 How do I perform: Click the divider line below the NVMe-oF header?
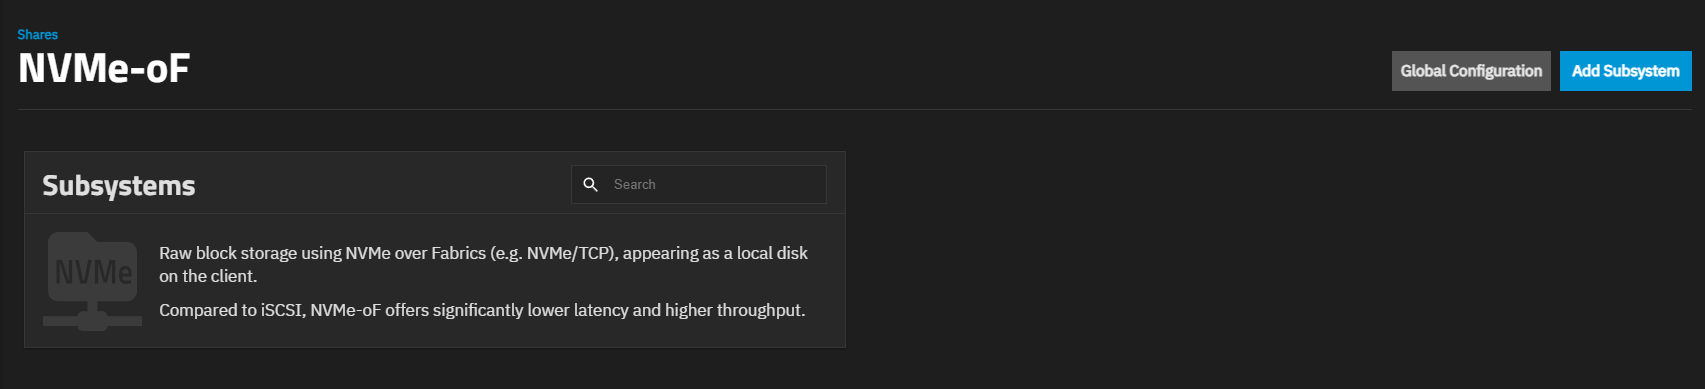pyautogui.click(x=855, y=109)
